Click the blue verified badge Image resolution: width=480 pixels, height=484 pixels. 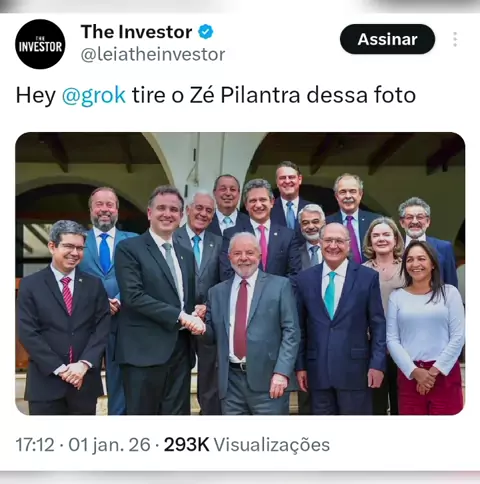[206, 32]
